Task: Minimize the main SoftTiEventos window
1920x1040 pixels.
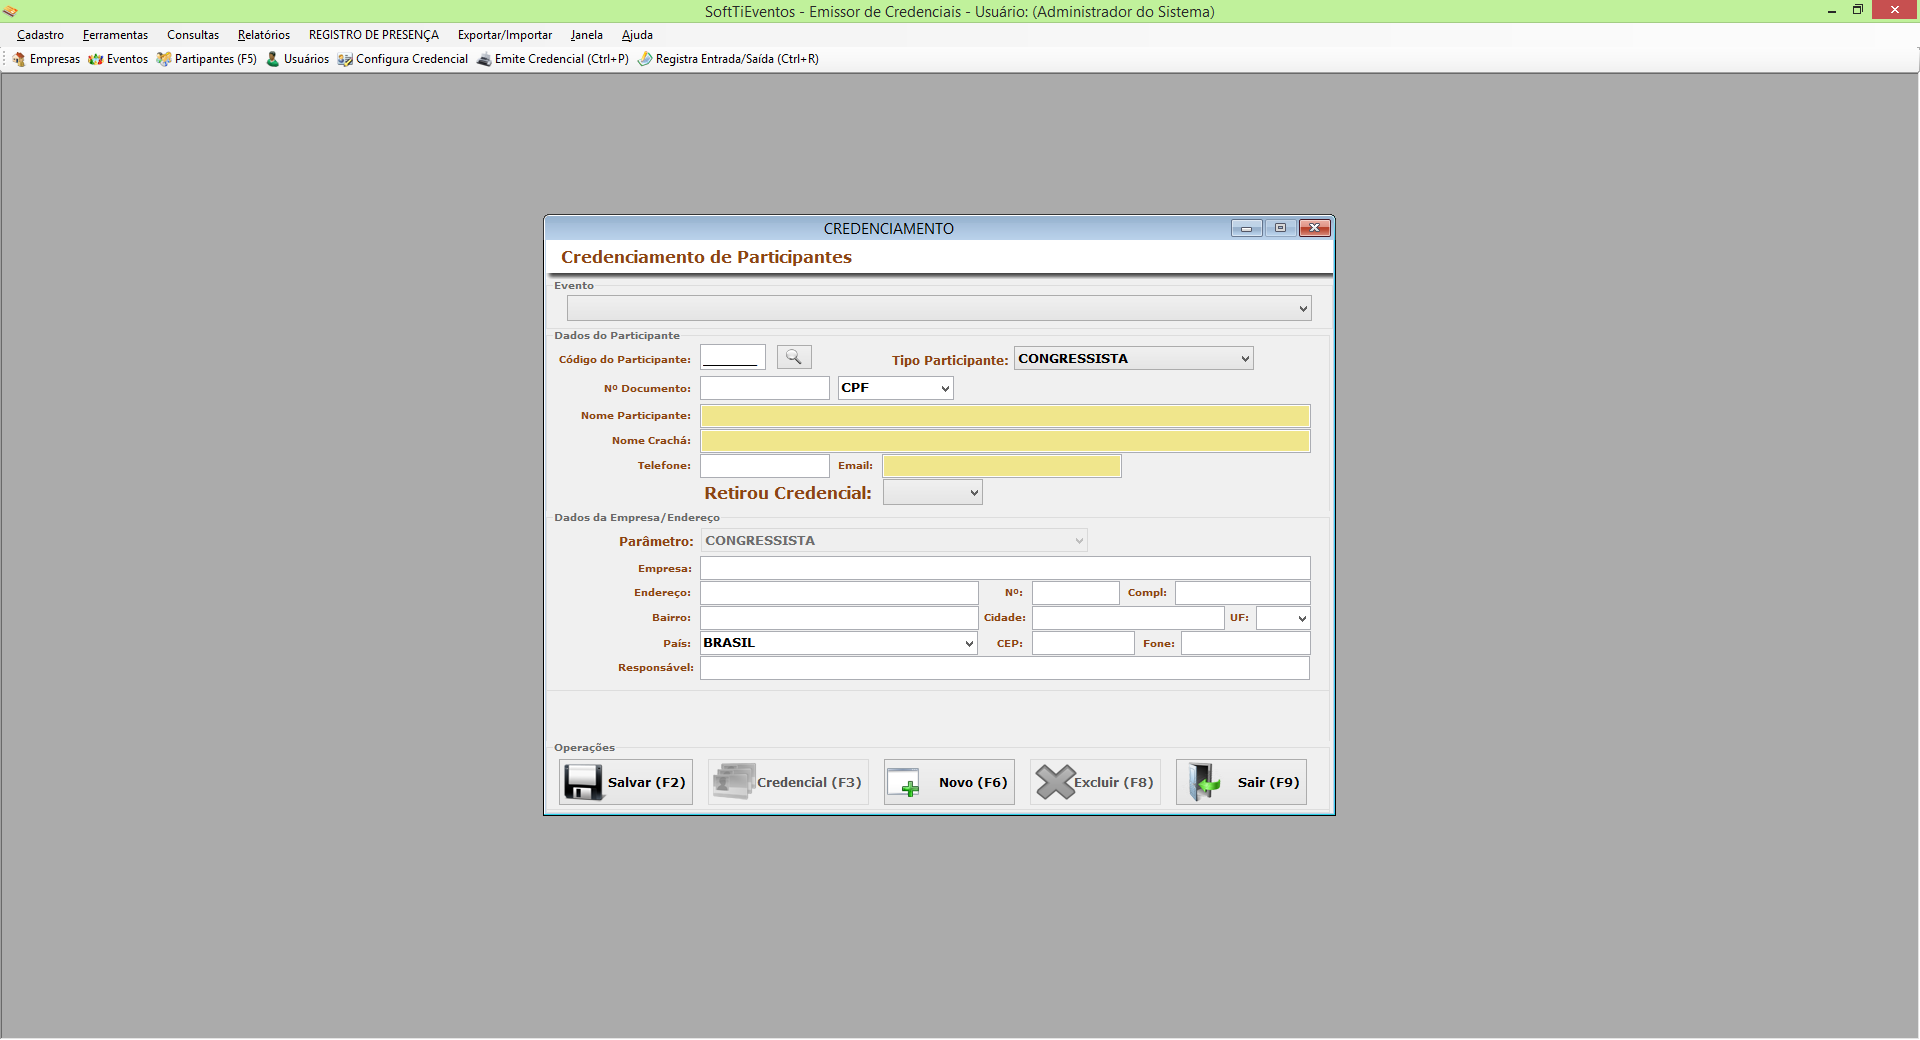Action: click(x=1832, y=10)
